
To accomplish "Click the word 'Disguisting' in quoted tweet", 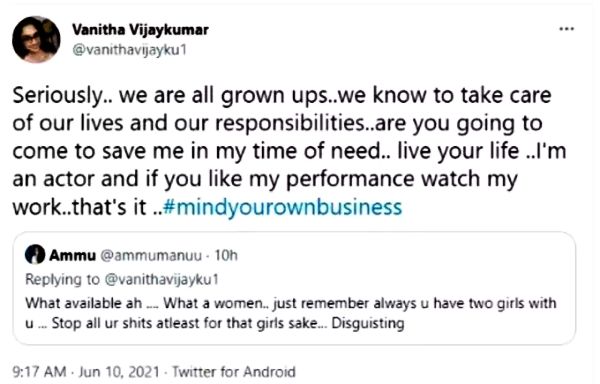I will (368, 324).
